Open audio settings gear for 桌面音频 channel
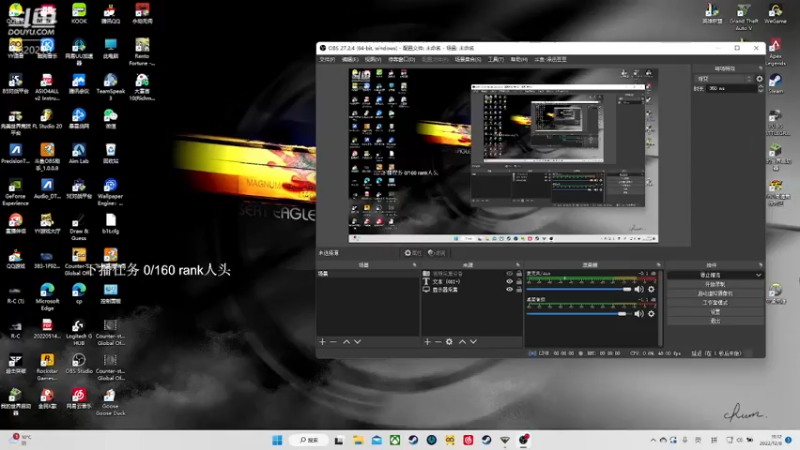Screen dimensions: 800x450 [x=651, y=314]
